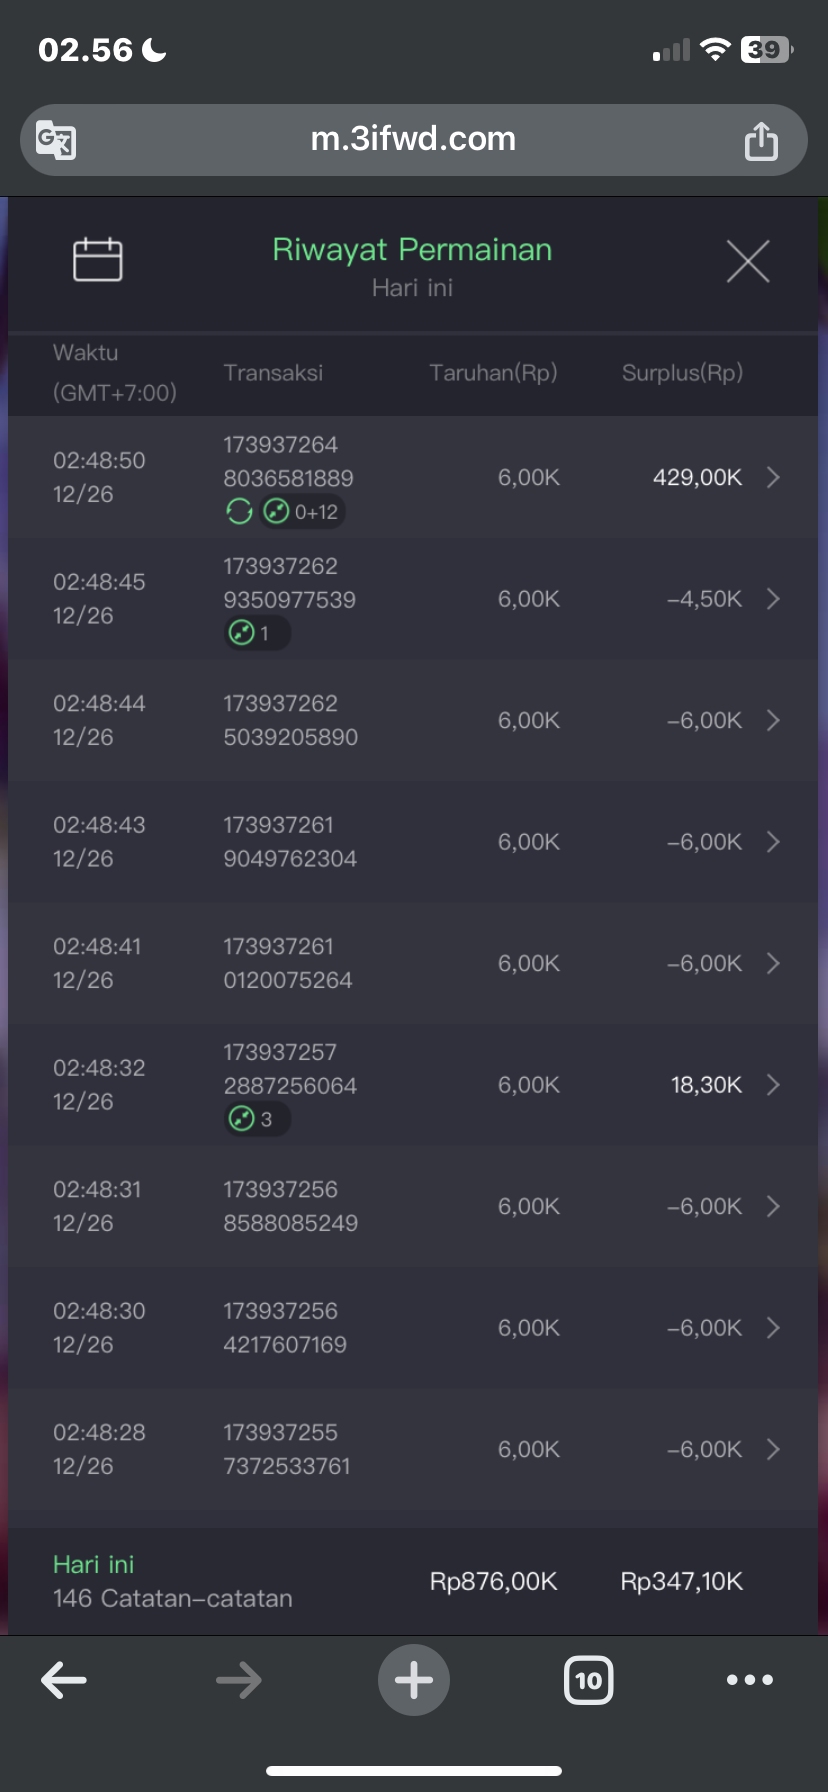Tap the share icon in address bar
Viewport: 828px width, 1792px height.
click(761, 141)
